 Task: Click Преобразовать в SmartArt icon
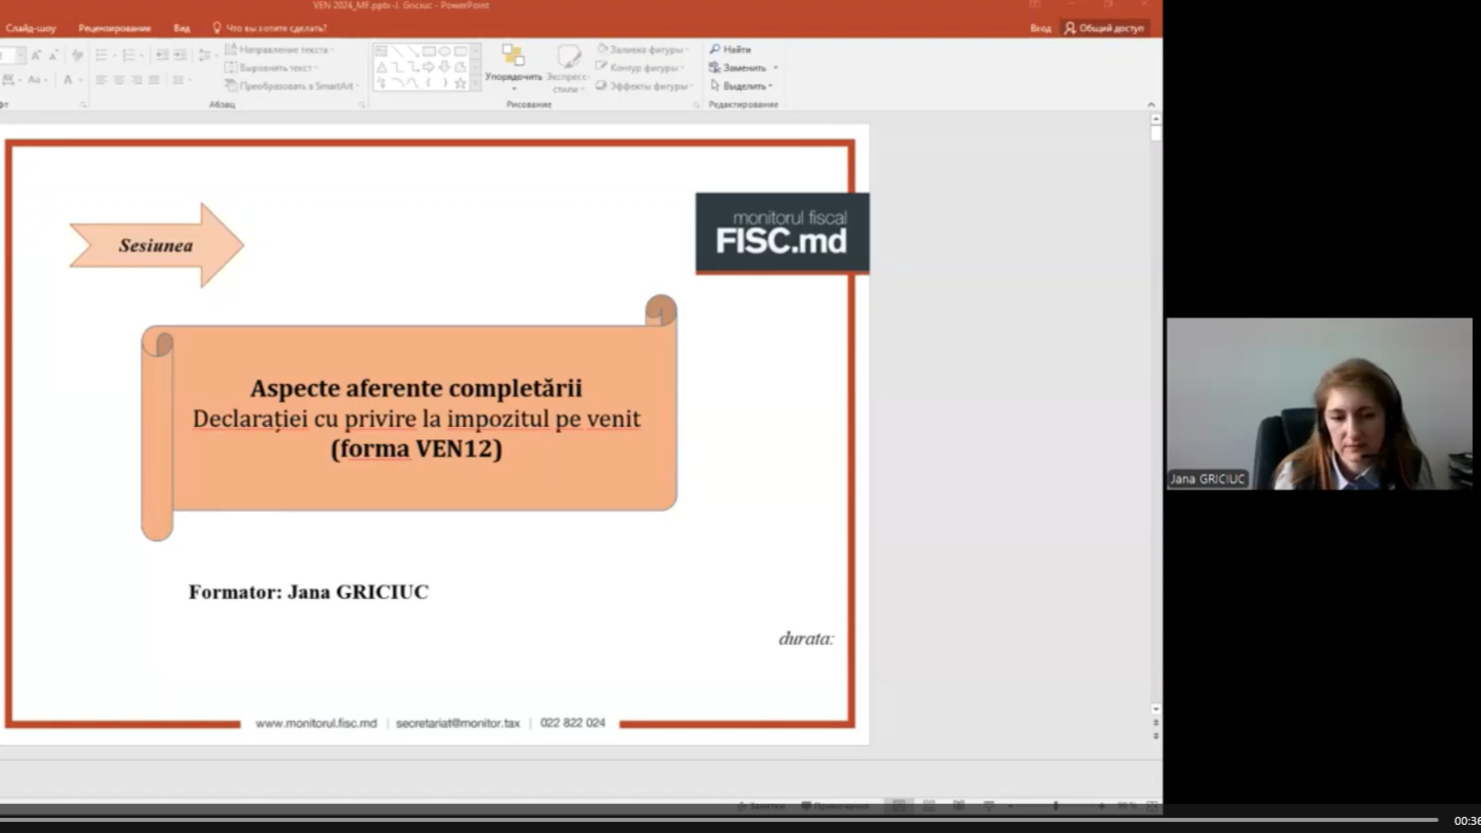(x=231, y=86)
